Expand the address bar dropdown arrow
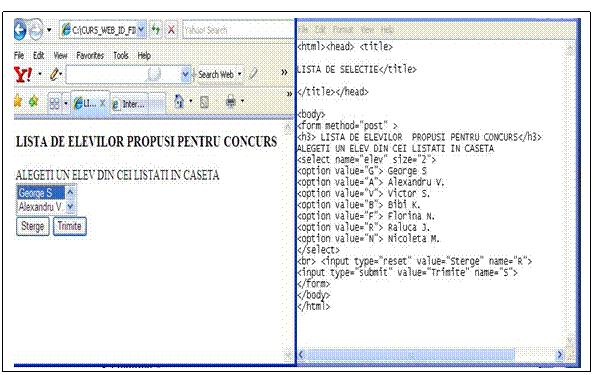 point(141,30)
